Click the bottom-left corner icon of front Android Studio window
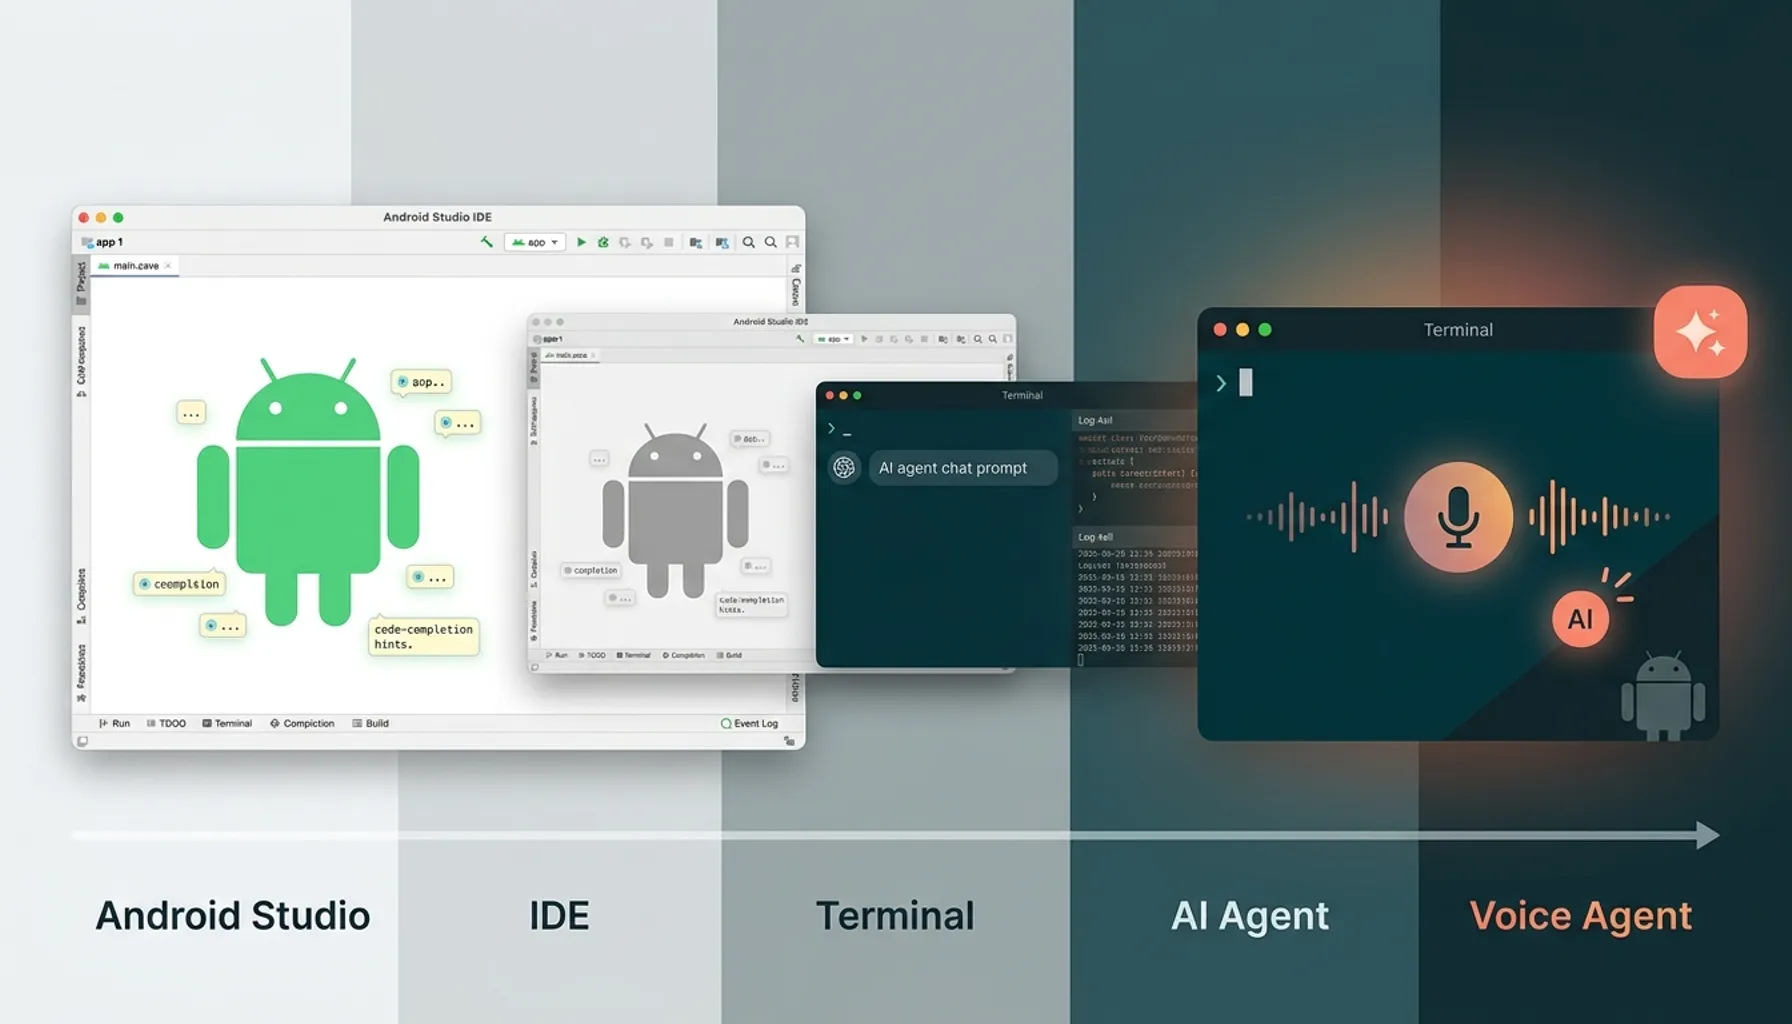Screen dimensions: 1792x1024 tap(82, 741)
